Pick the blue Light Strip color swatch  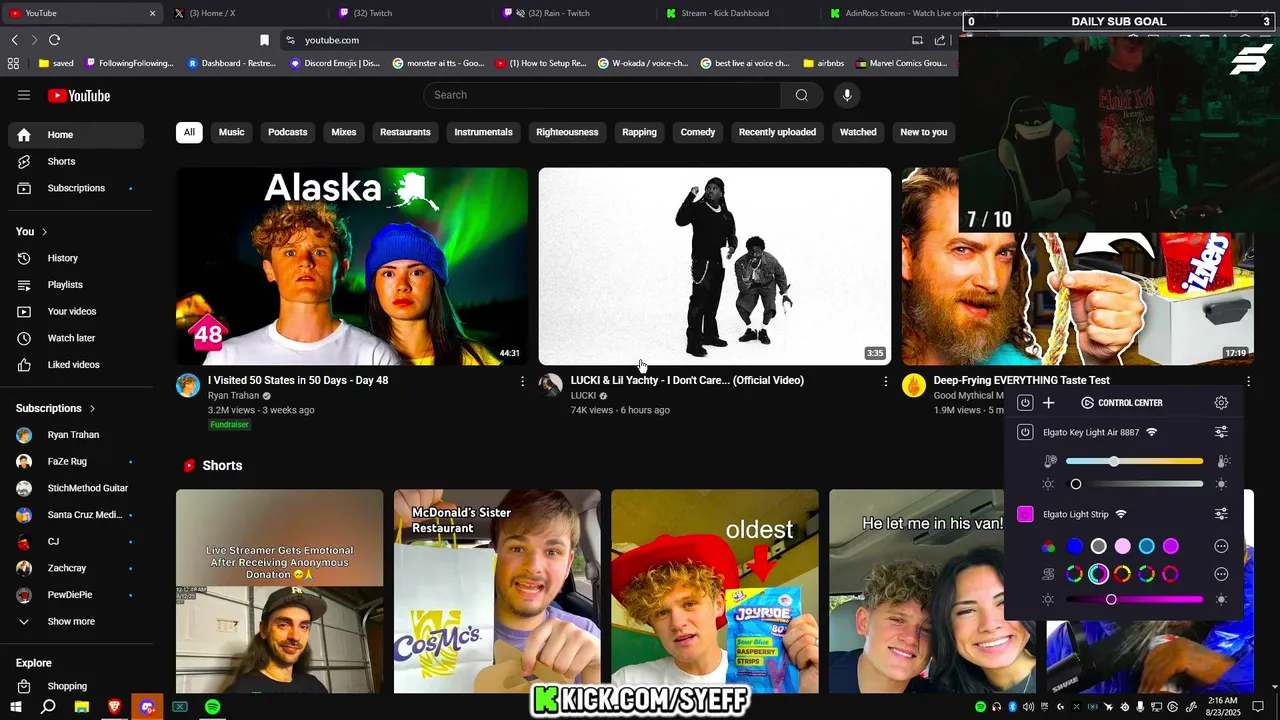1074,546
